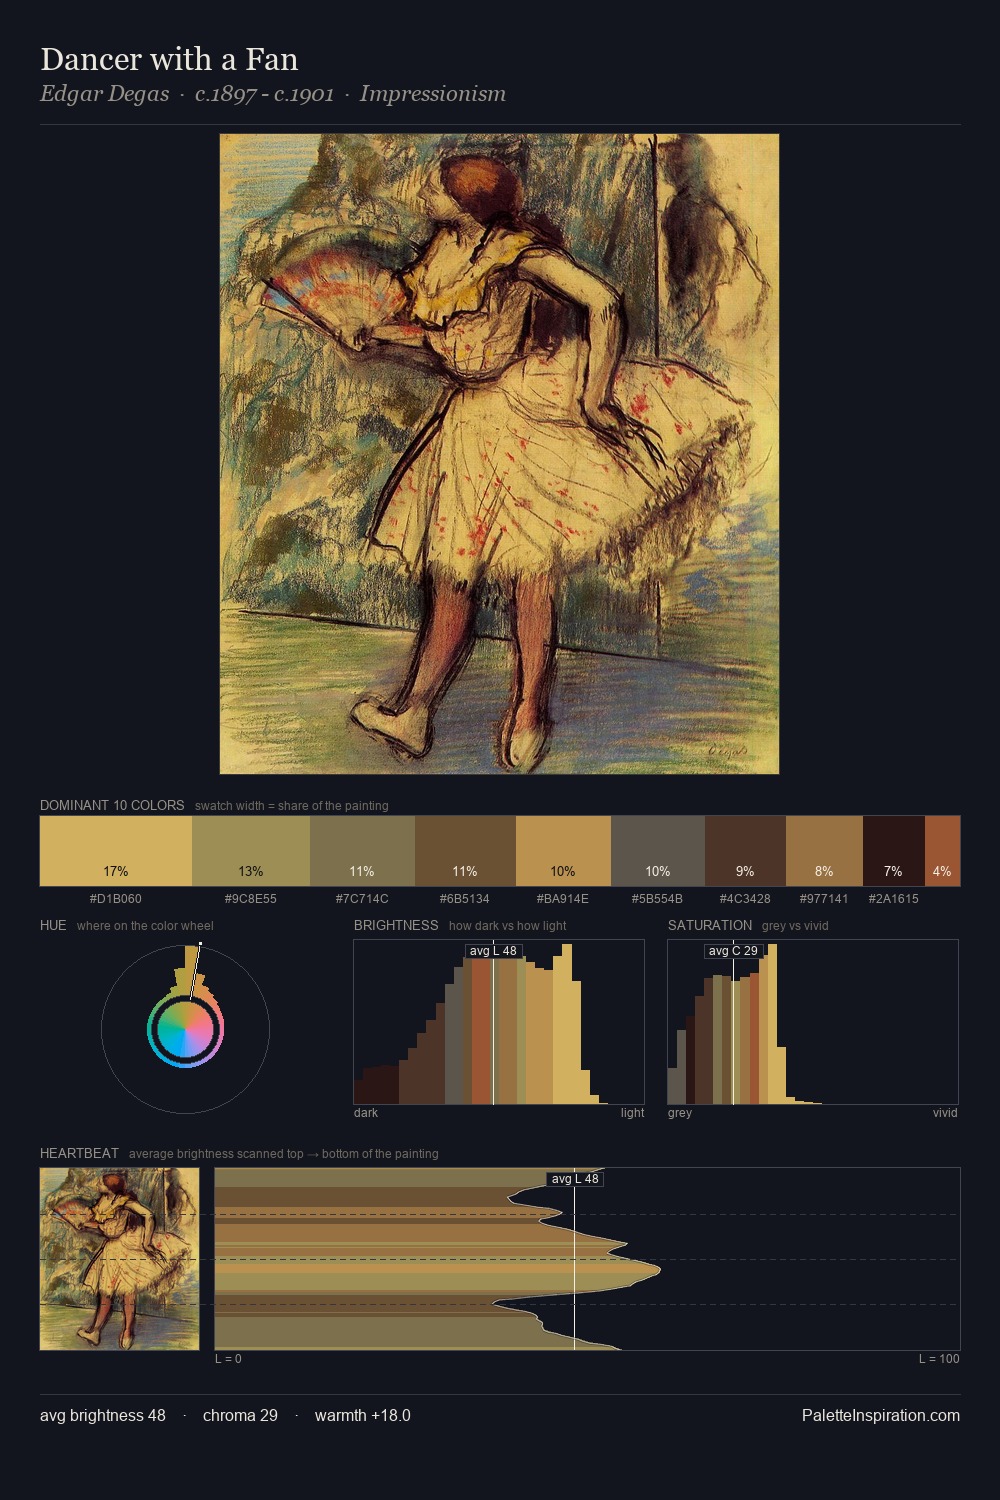The image size is (1000, 1500).
Task: Click the 'dark' axis label
Action: pyautogui.click(x=366, y=1113)
